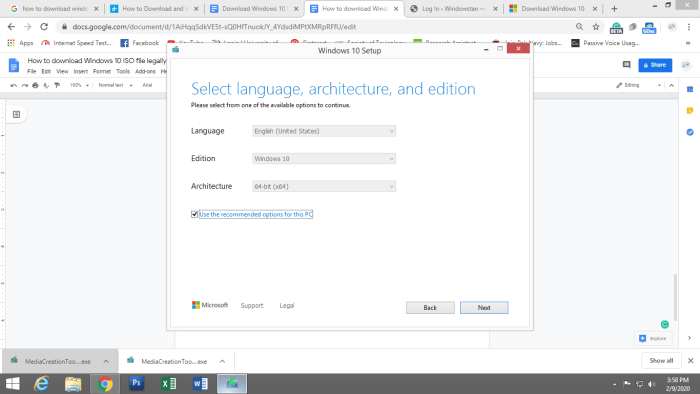Click the address bar URL
Screen dimensions: 700x394
214,27
